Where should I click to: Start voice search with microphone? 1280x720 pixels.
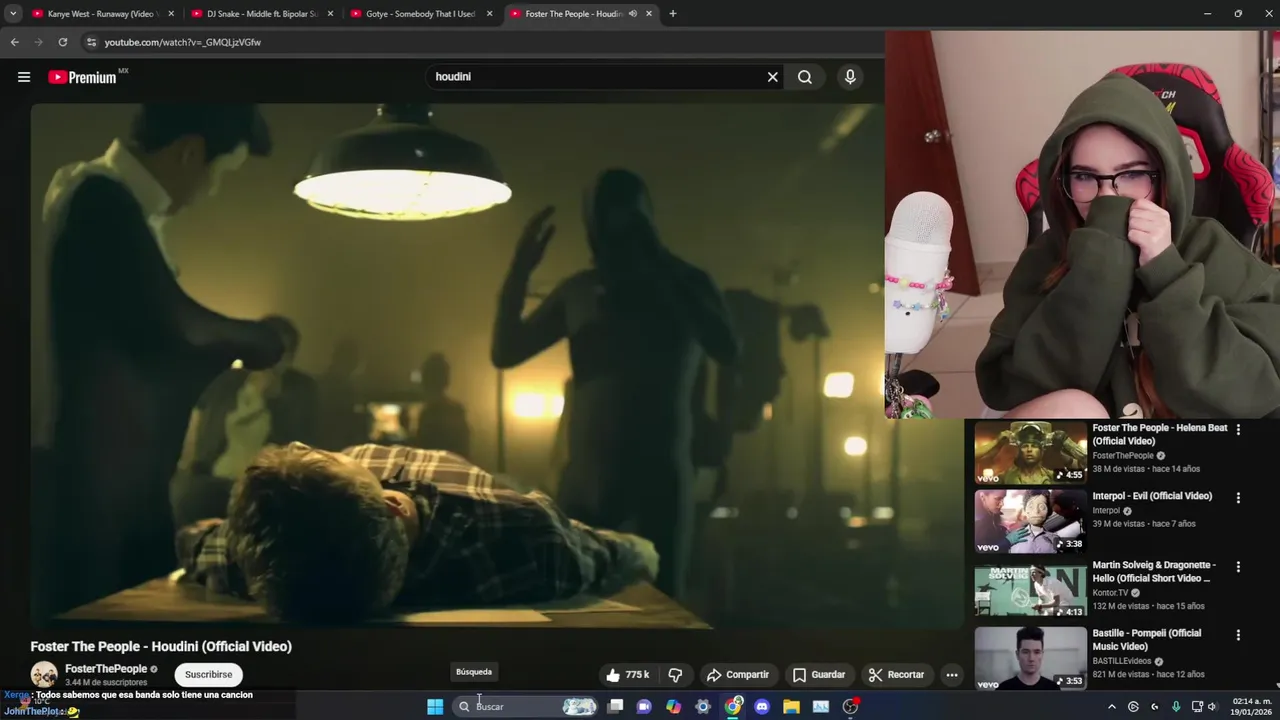tap(850, 77)
